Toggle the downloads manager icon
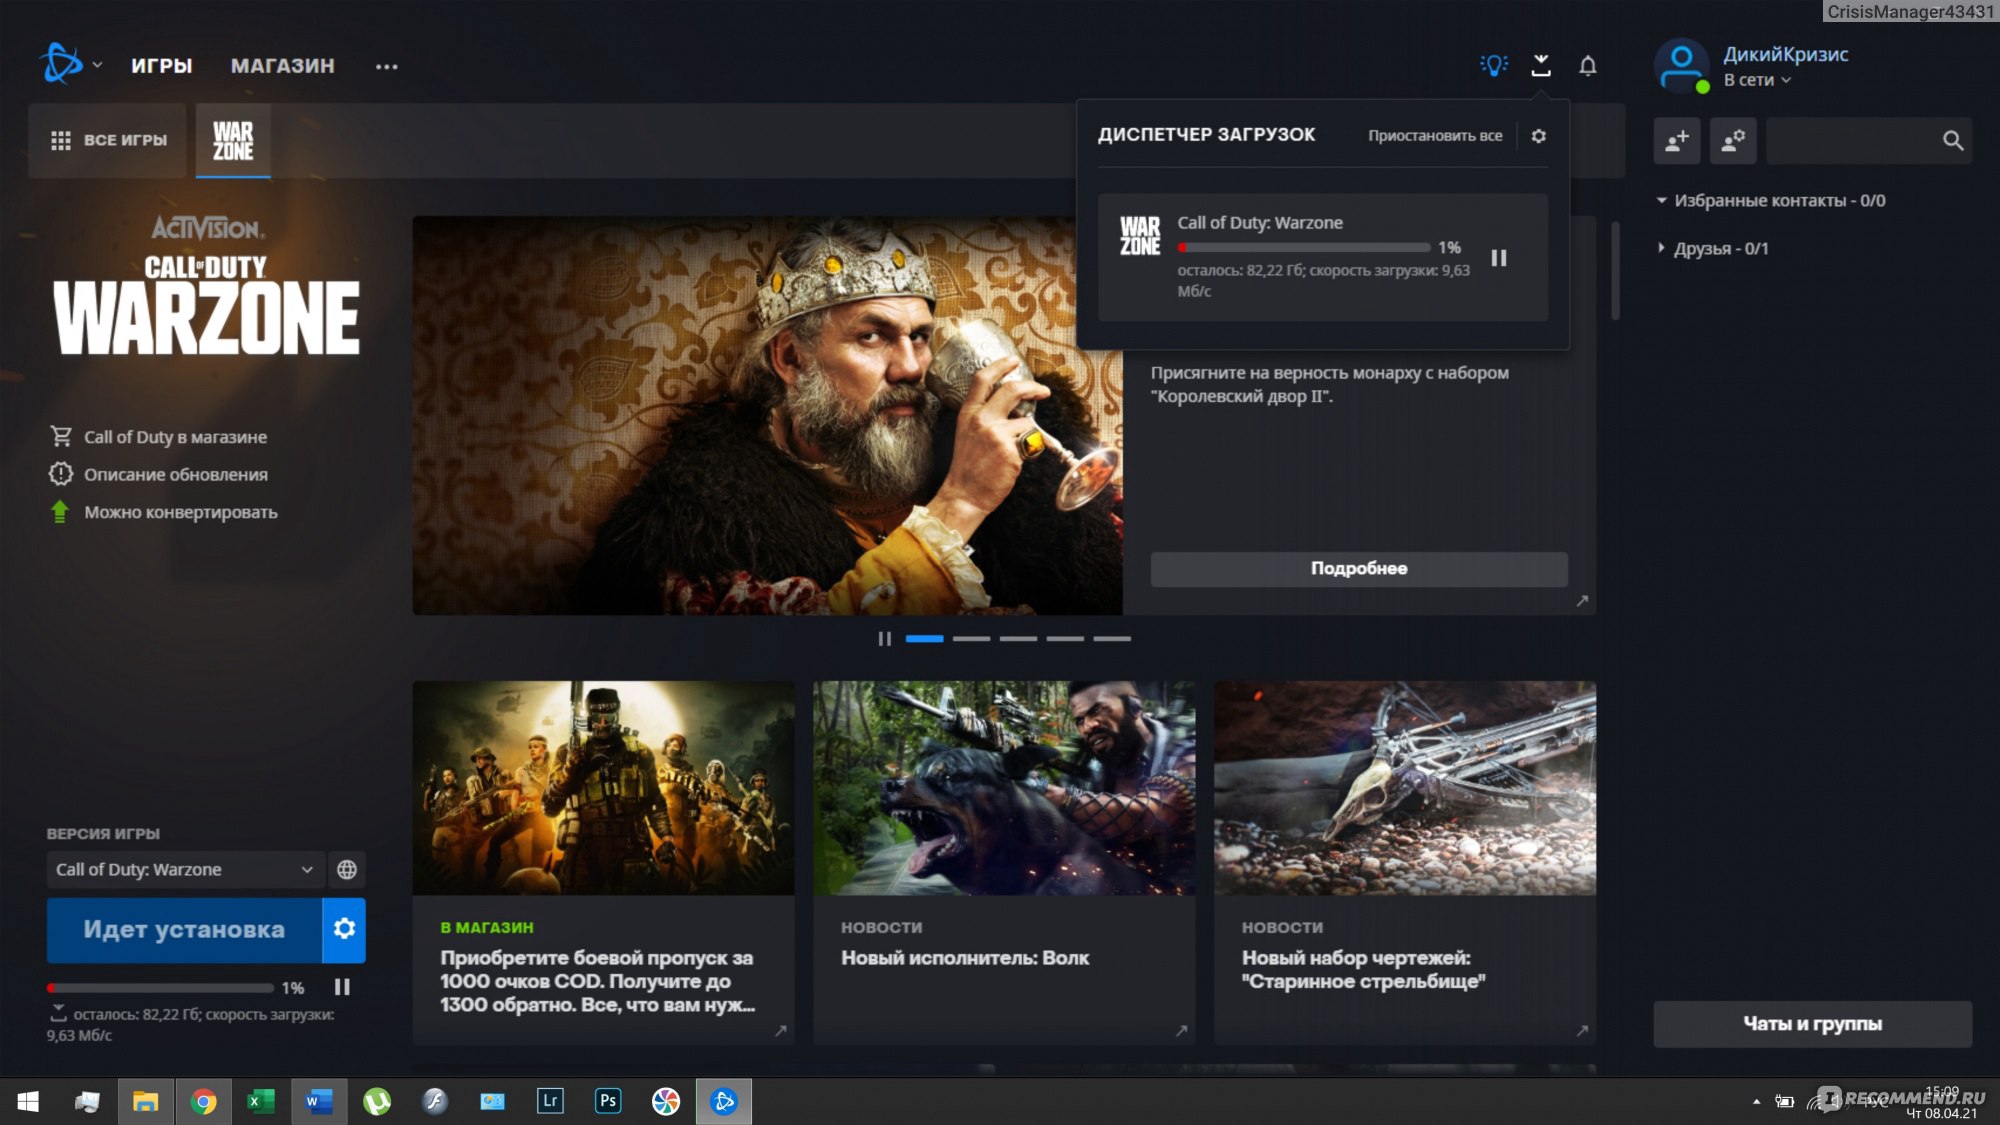Image resolution: width=2000 pixels, height=1125 pixels. [1541, 65]
